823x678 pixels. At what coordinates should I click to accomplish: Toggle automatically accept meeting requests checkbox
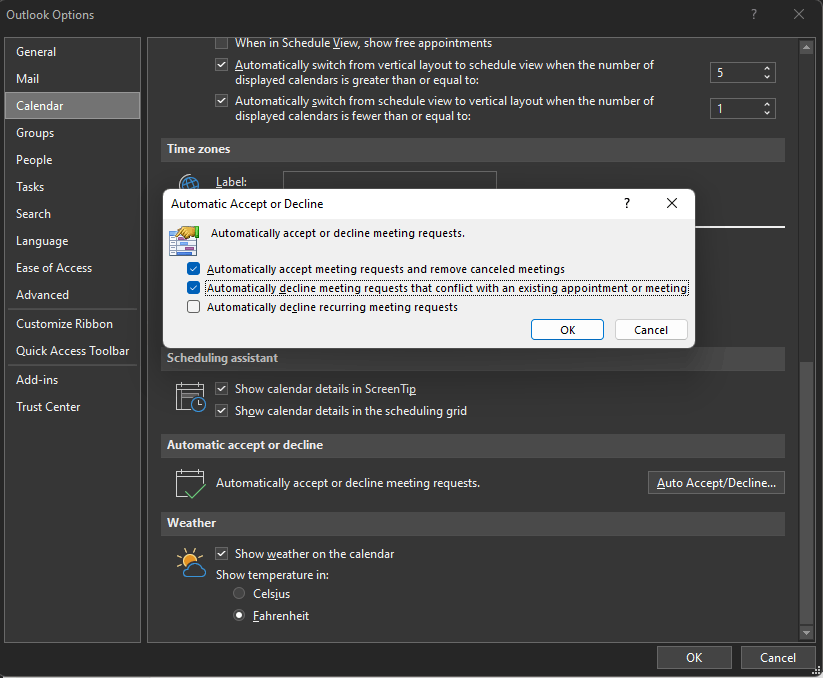coord(193,269)
